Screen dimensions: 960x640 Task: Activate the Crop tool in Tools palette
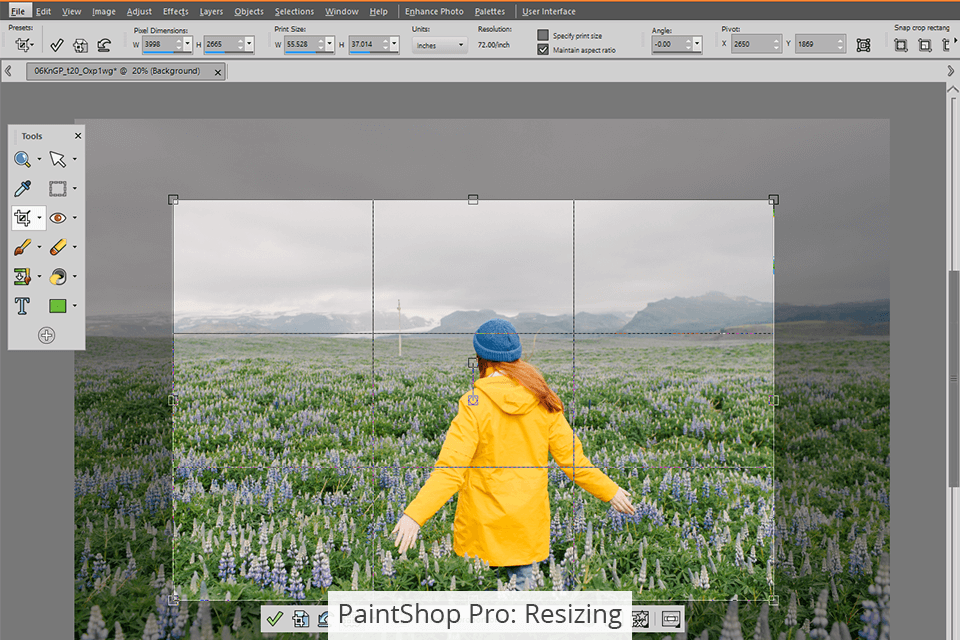coord(23,217)
